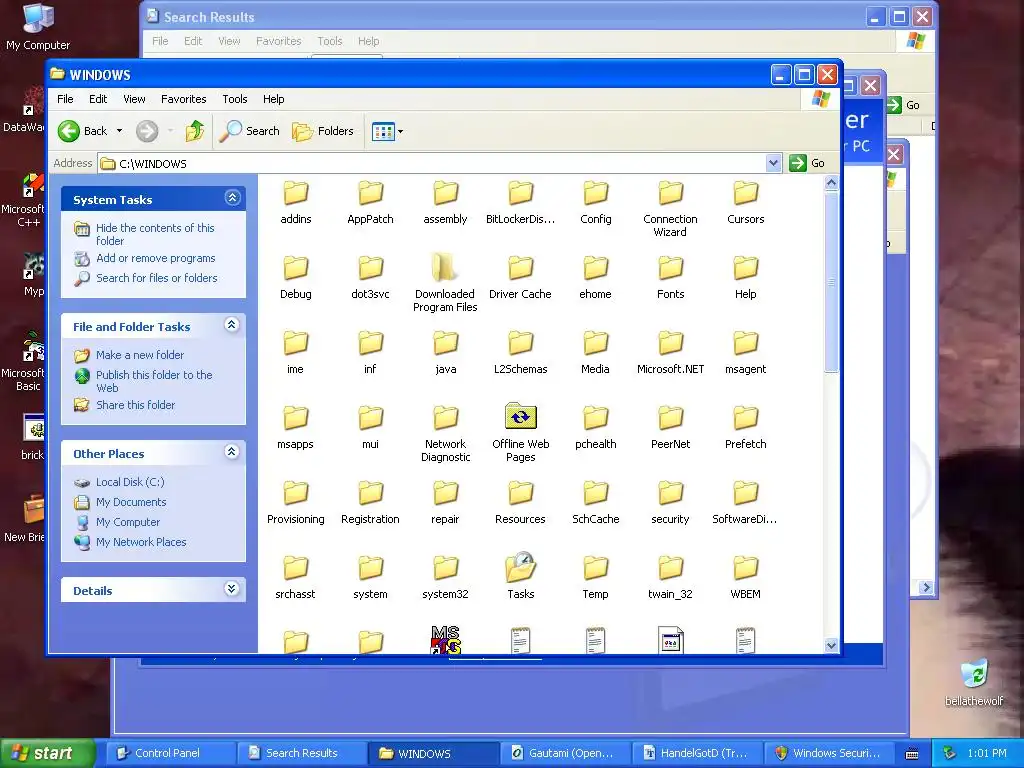This screenshot has width=1024, height=768.
Task: Switch to Gautami taskbar button
Action: point(565,753)
